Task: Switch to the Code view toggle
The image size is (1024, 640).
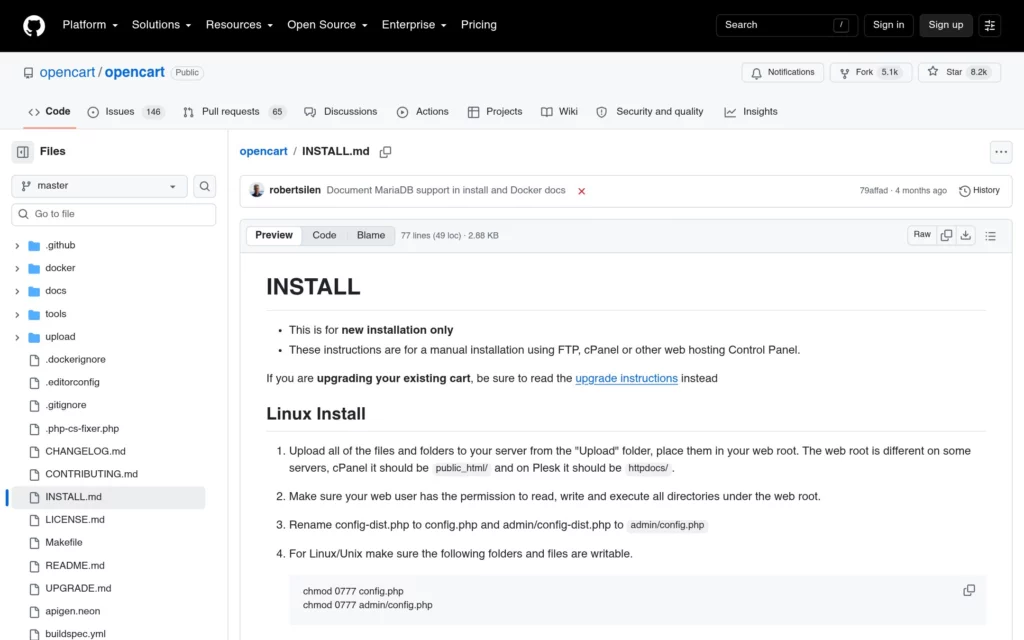Action: (324, 236)
